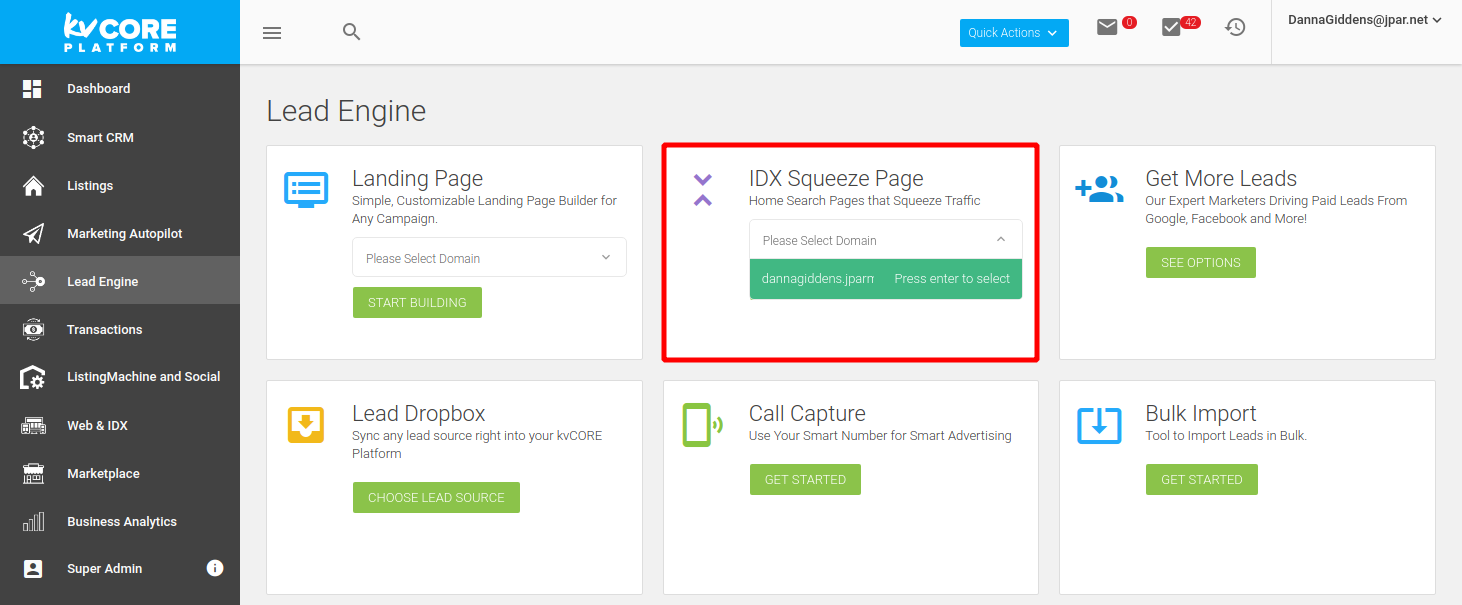This screenshot has width=1462, height=605.
Task: Collapse the IDX Squeeze Page domain dropdown
Action: (886, 240)
